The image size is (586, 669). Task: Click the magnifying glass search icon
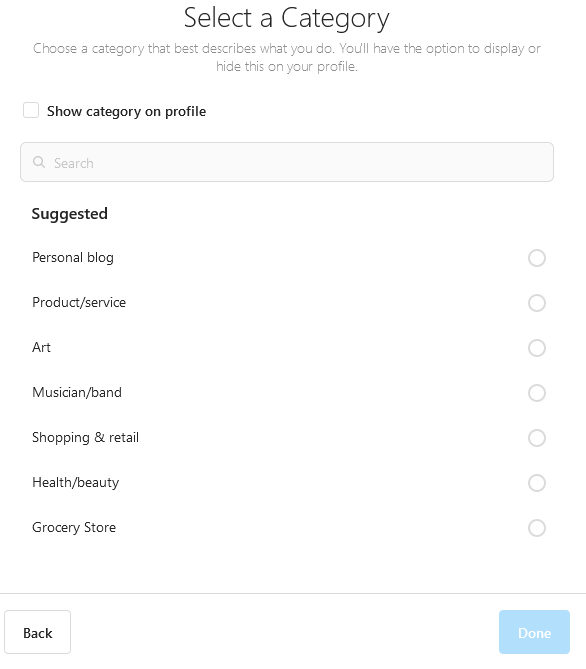39,162
